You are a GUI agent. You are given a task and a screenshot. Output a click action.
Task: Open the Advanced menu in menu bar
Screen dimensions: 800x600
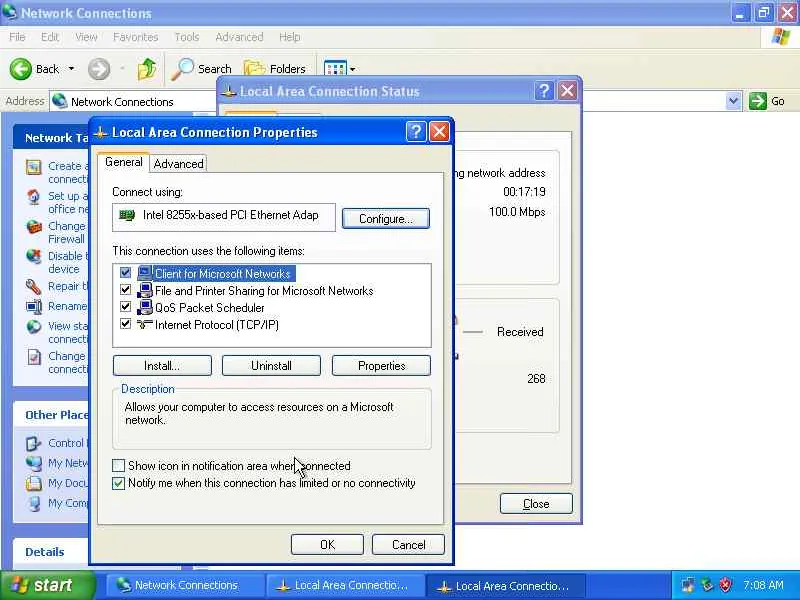(x=239, y=37)
